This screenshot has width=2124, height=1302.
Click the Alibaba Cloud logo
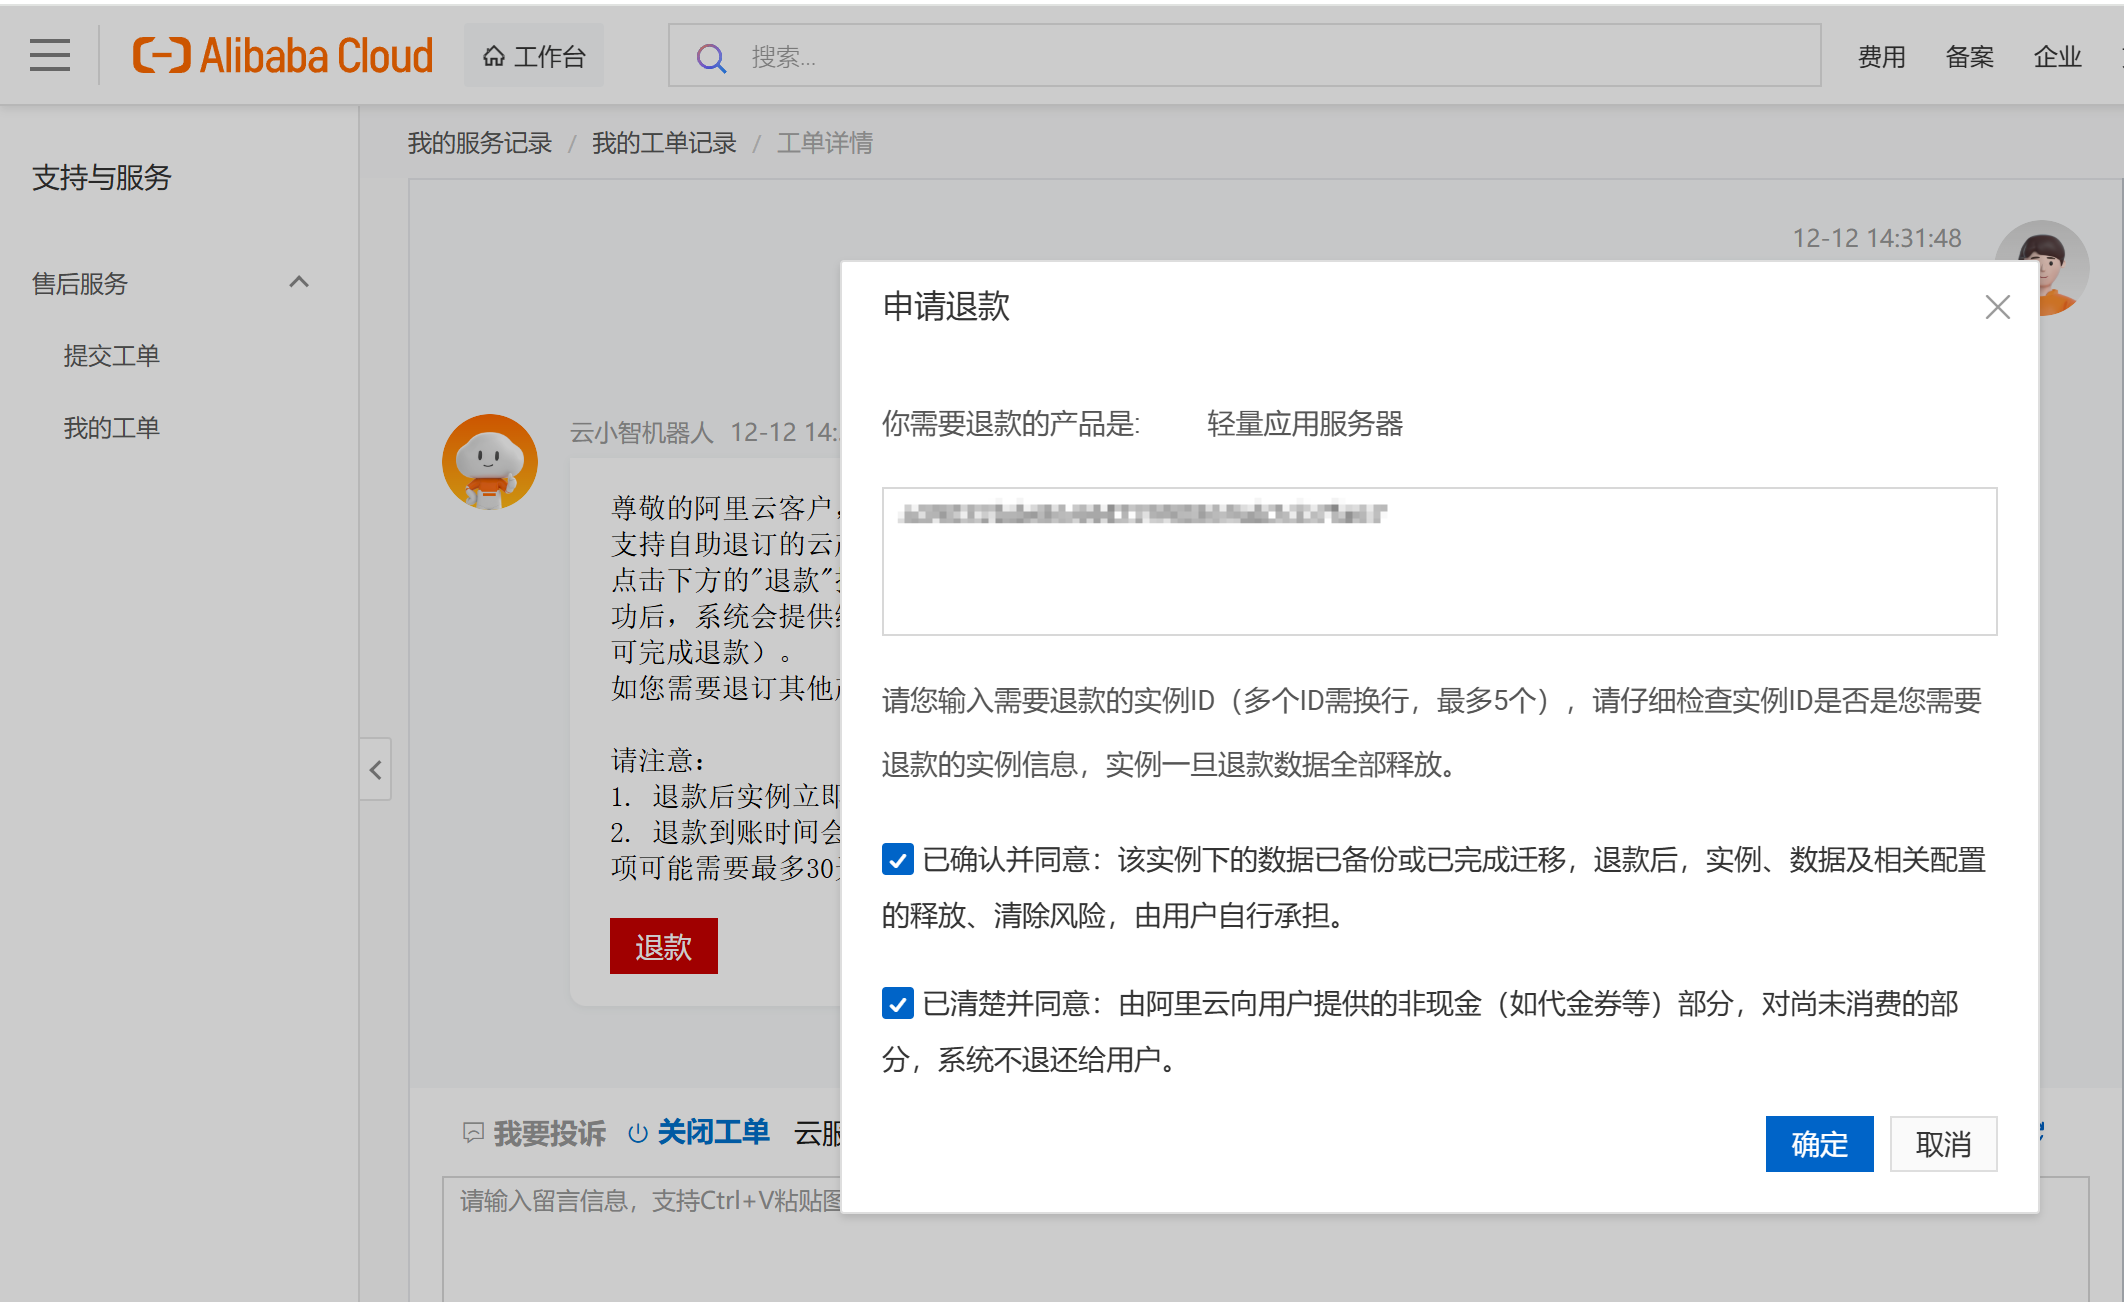click(x=283, y=56)
